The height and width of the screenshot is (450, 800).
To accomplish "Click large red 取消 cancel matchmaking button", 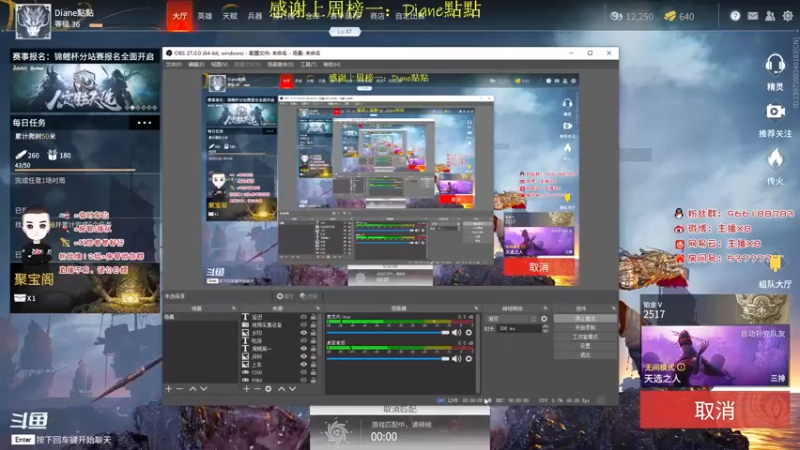I will 714,410.
